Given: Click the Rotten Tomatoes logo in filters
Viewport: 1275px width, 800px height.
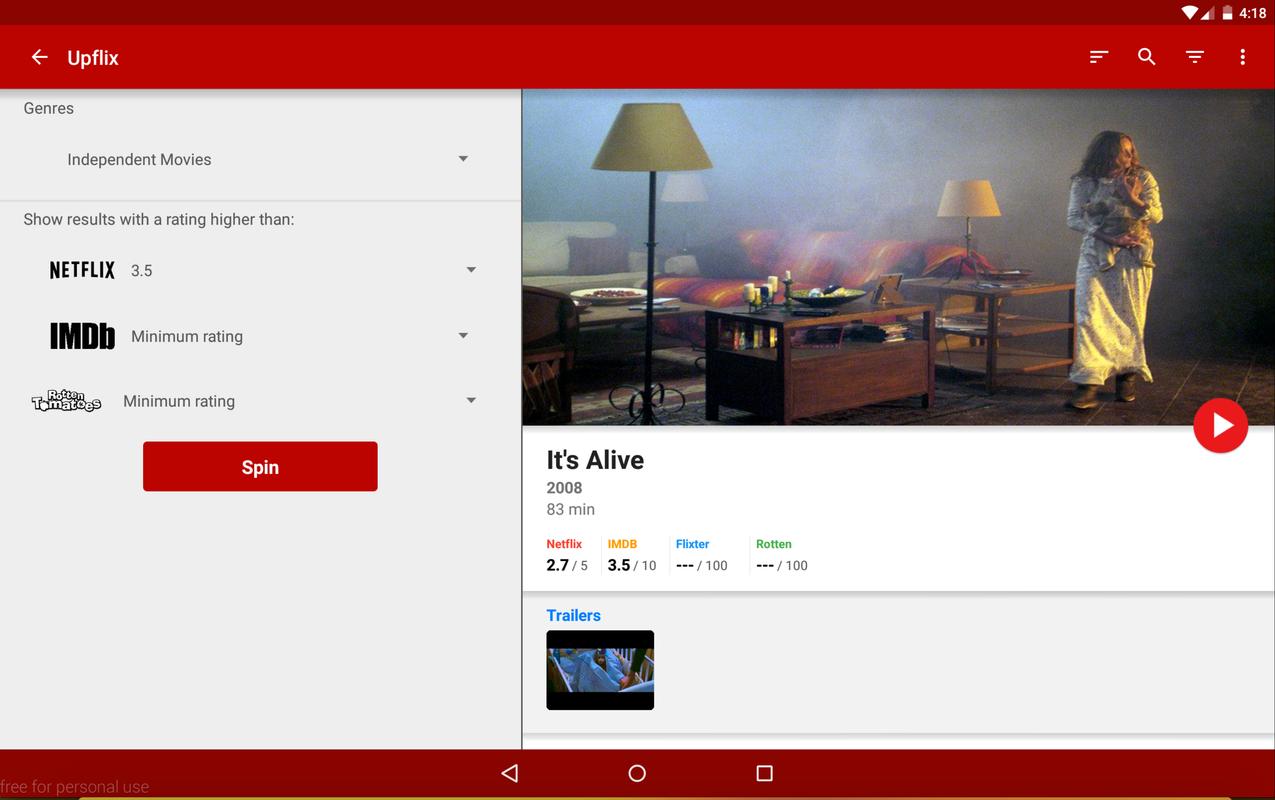Looking at the screenshot, I should pyautogui.click(x=66, y=401).
